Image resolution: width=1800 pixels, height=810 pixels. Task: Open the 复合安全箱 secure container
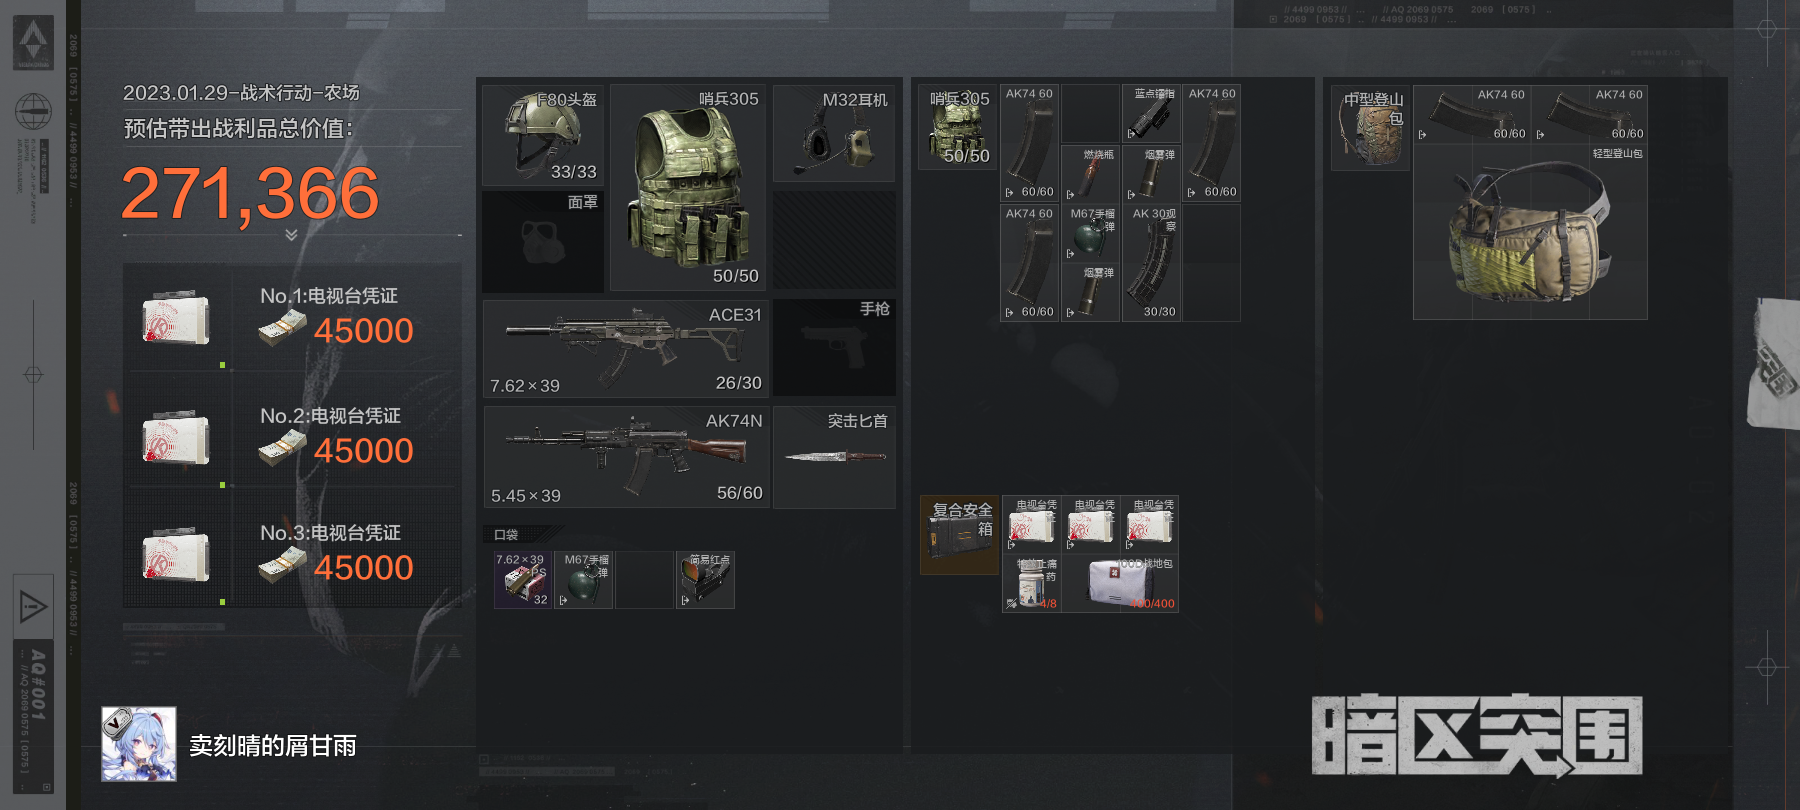click(x=960, y=535)
